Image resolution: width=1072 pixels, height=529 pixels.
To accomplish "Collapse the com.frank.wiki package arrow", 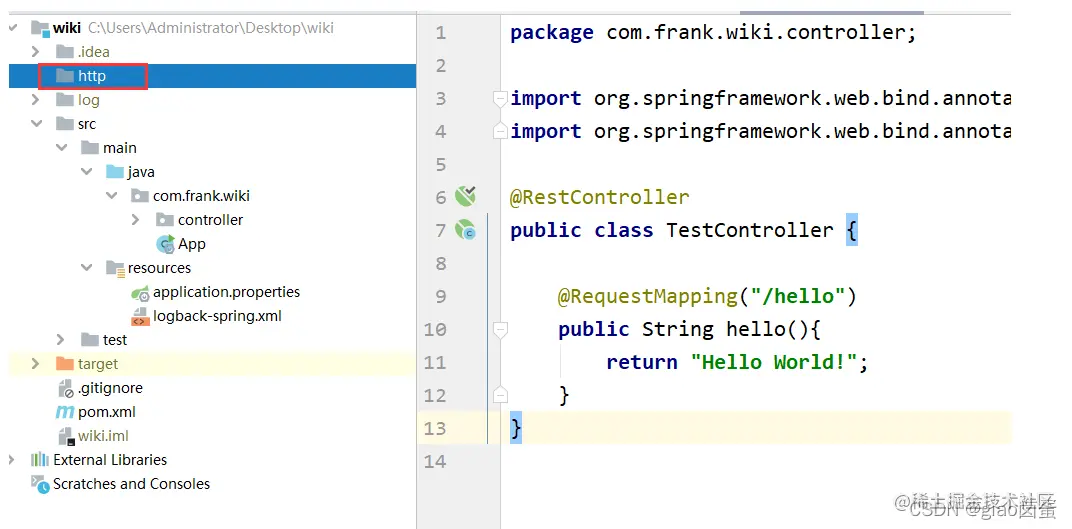I will click(111, 195).
